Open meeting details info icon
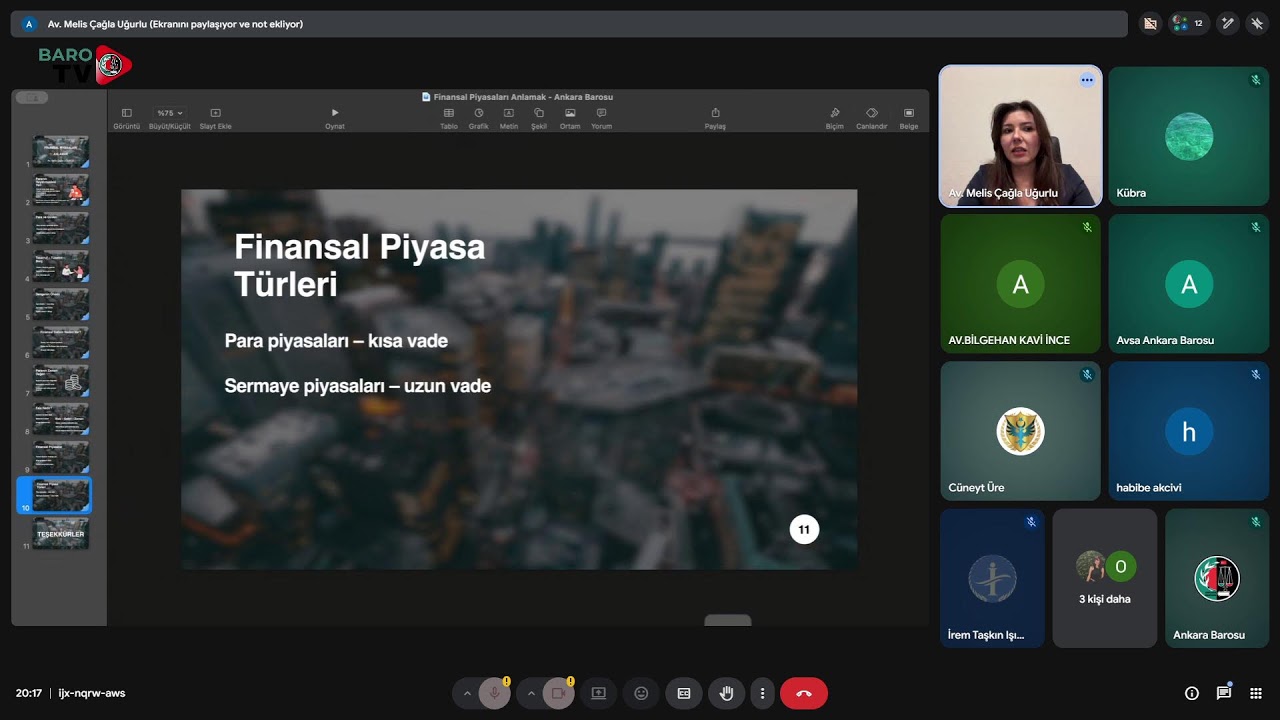The height and width of the screenshot is (720, 1280). coord(1192,693)
